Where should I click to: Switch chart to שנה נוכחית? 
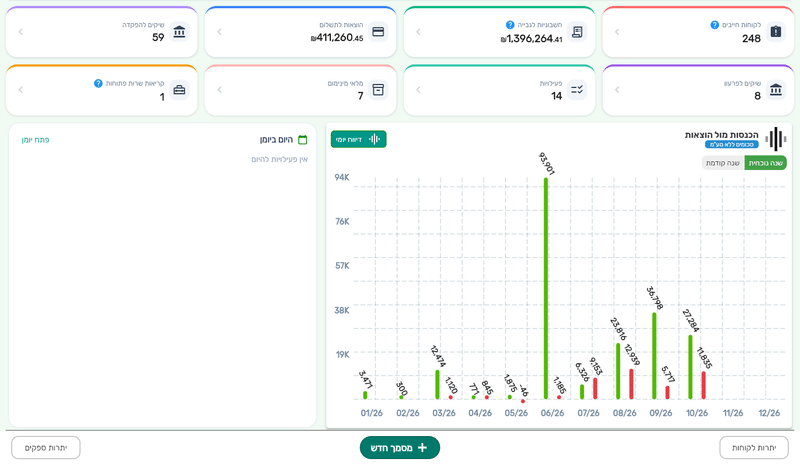point(765,163)
